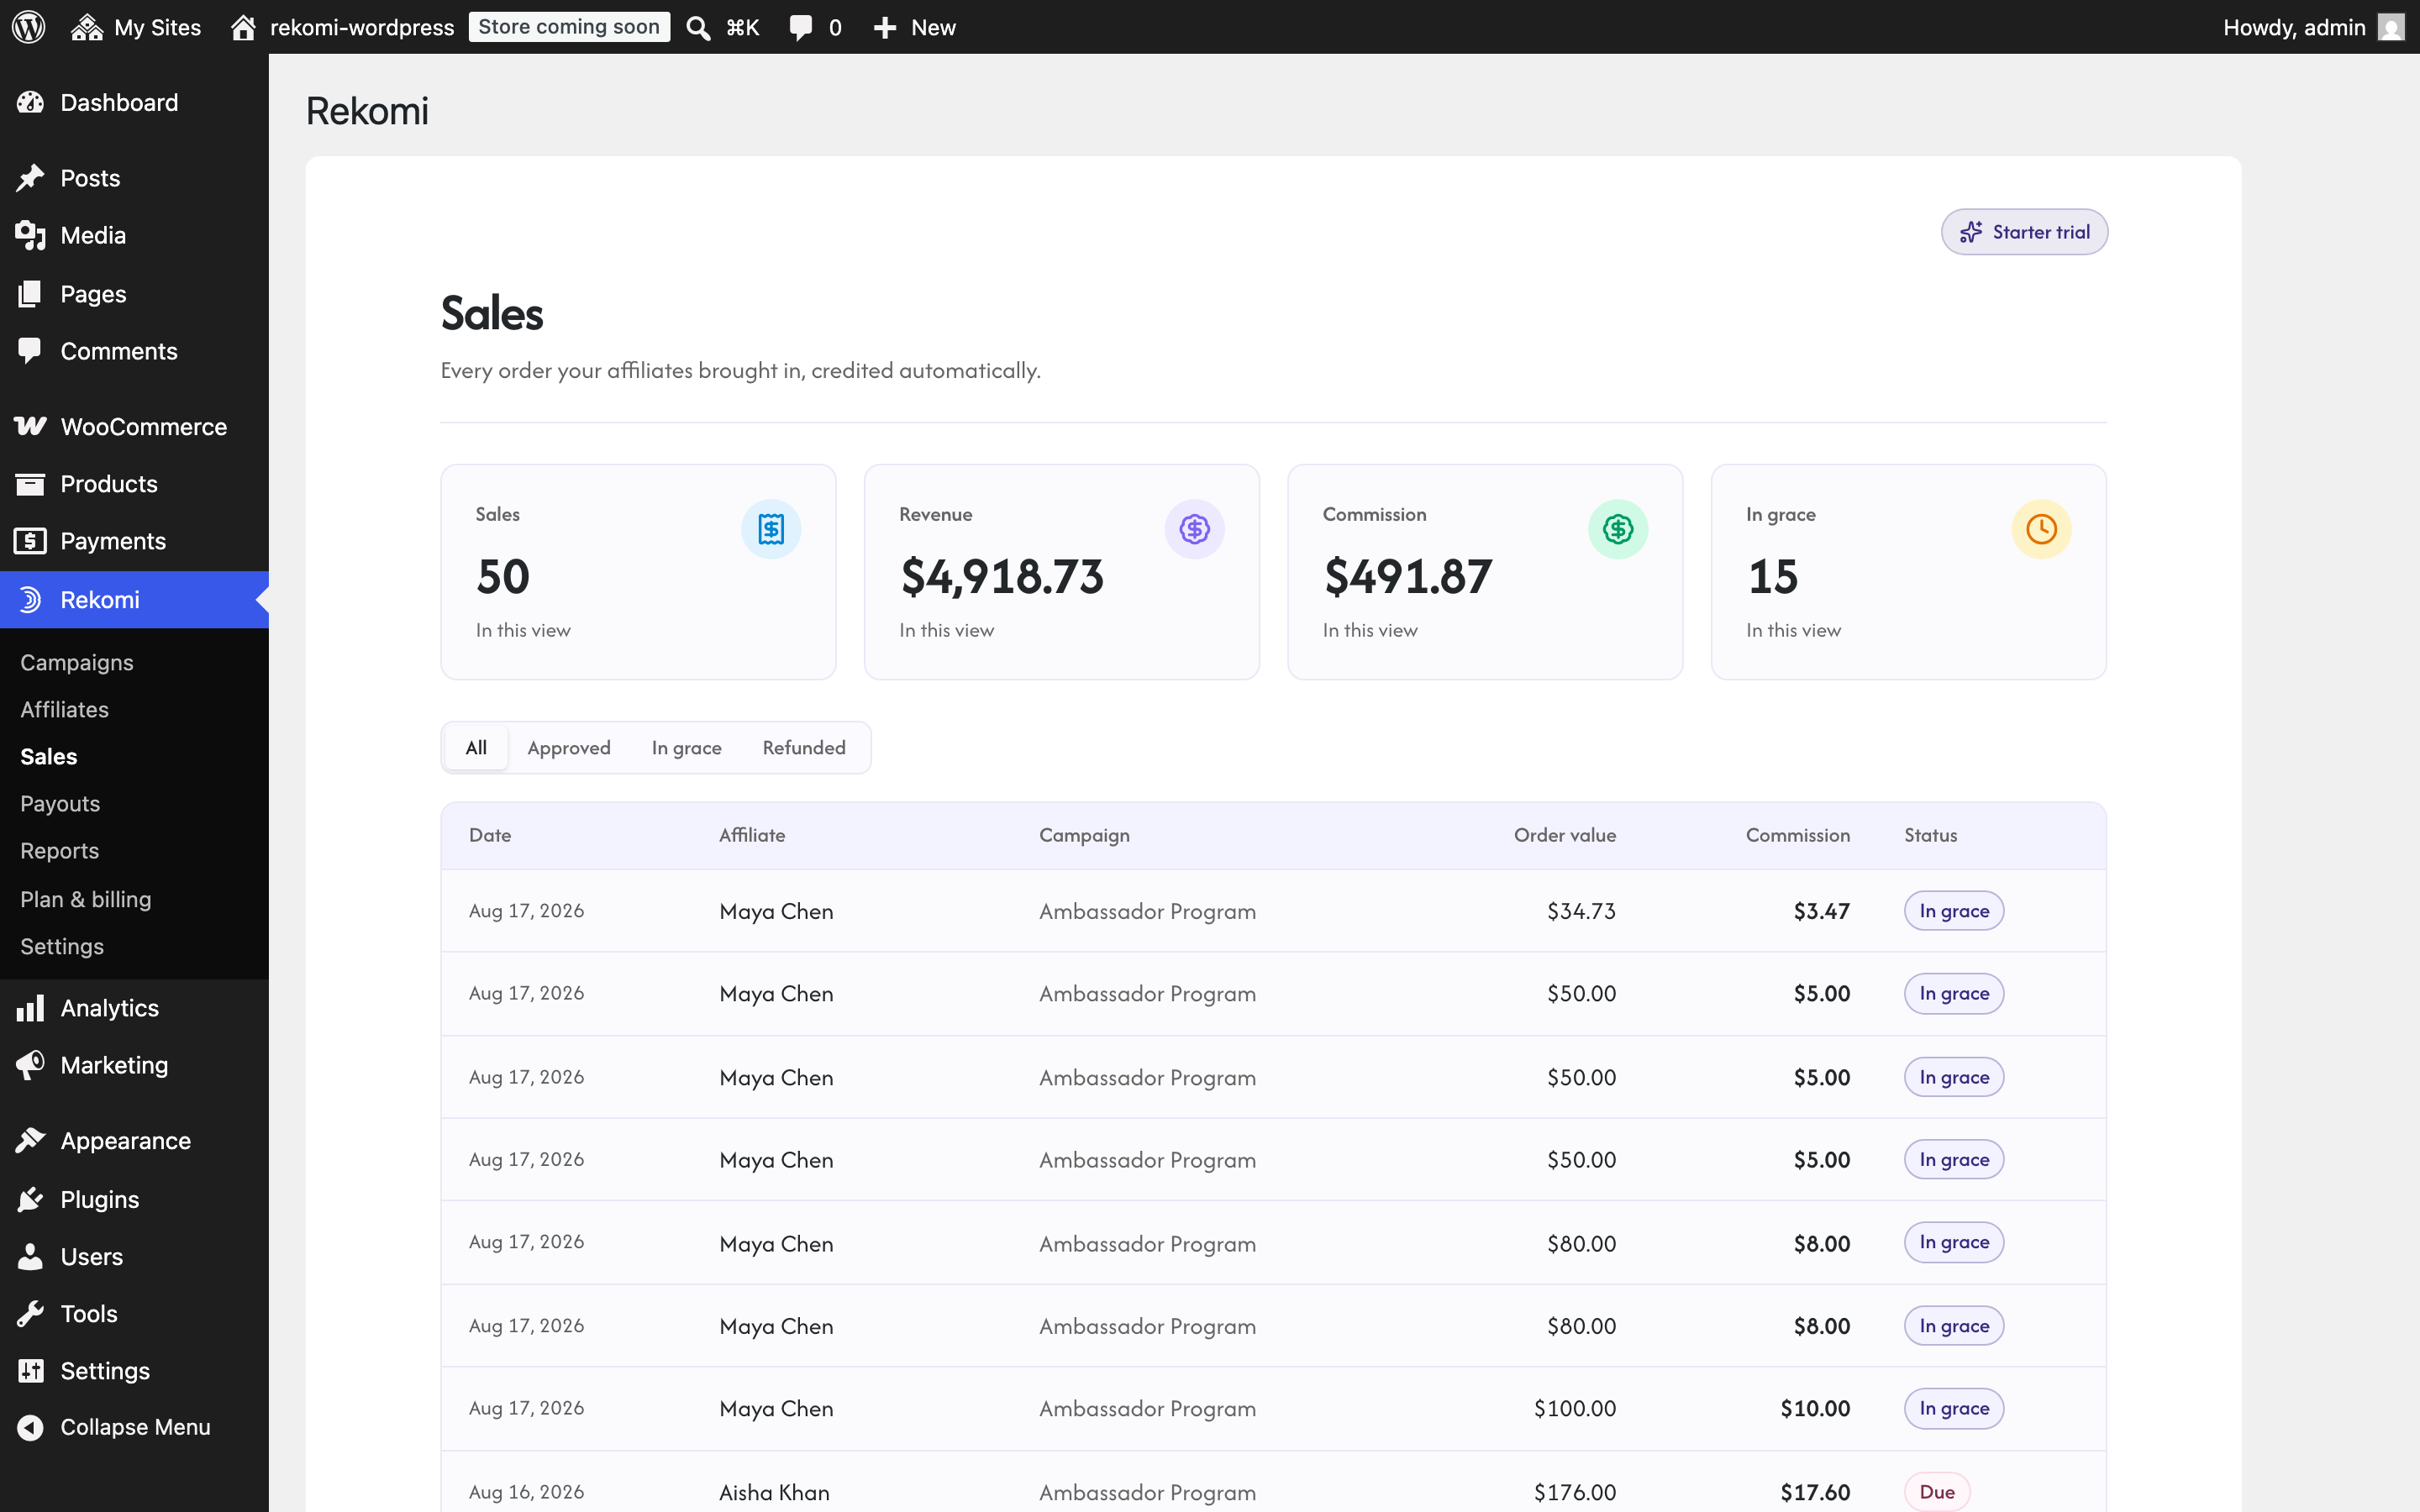This screenshot has width=2420, height=1512.
Task: Click the plus New icon
Action: point(884,27)
